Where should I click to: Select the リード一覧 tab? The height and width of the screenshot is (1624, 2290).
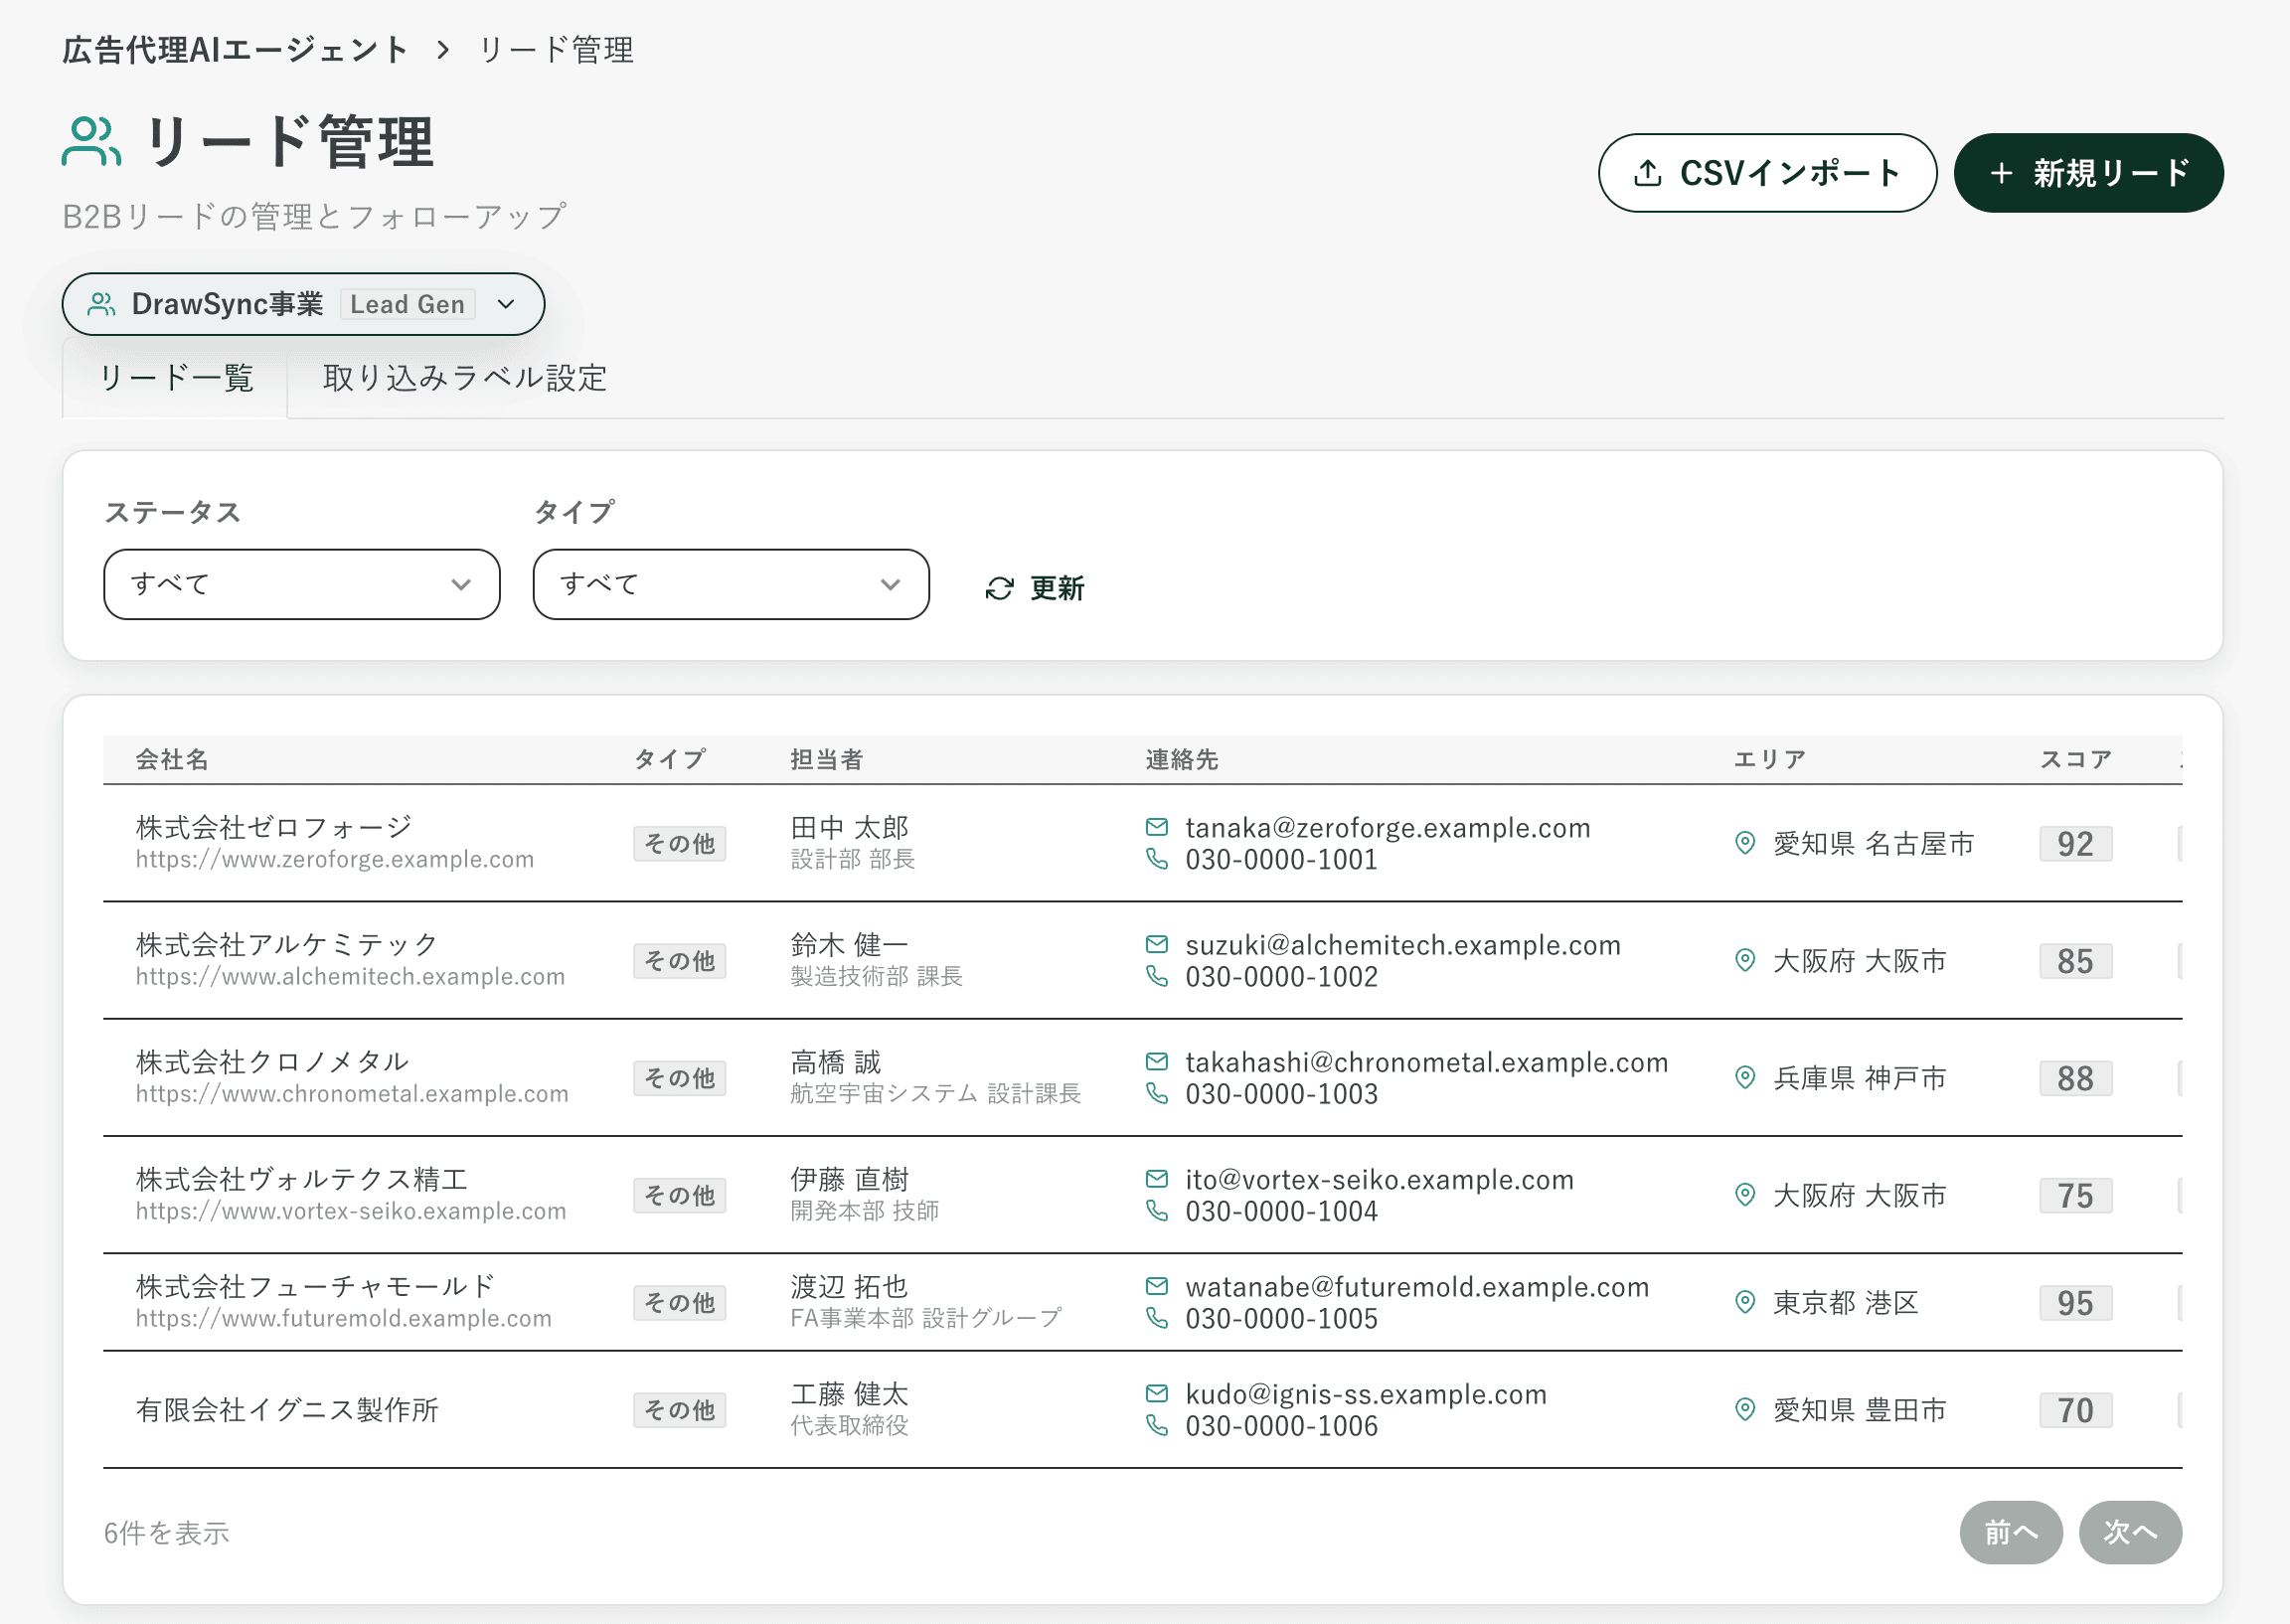[176, 378]
